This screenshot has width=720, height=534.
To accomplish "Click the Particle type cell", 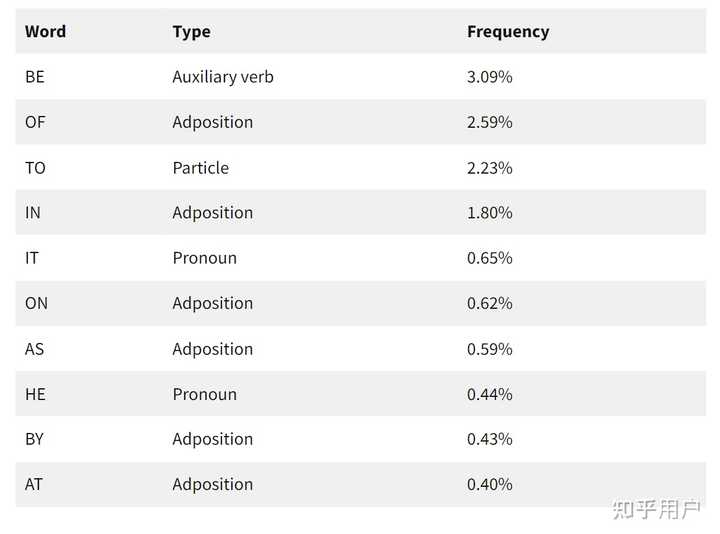I will click(x=201, y=168).
